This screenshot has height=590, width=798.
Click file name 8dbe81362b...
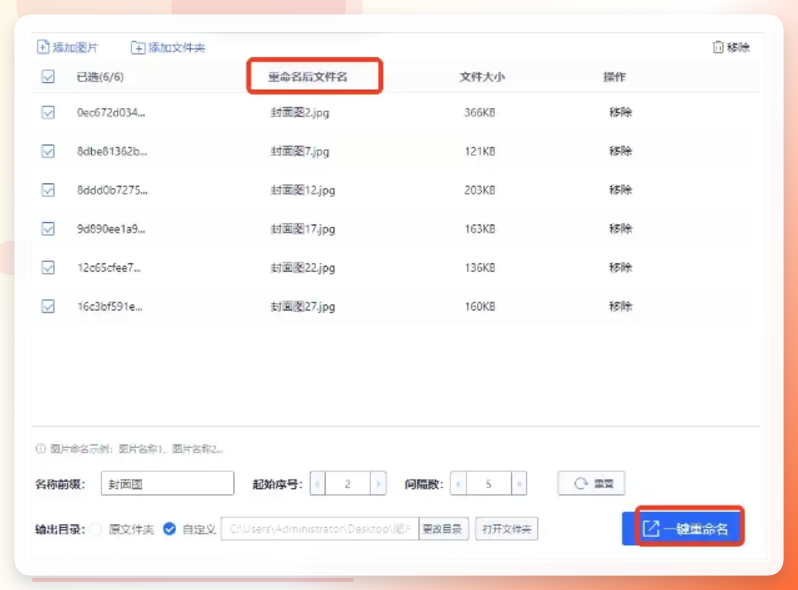click(x=112, y=151)
